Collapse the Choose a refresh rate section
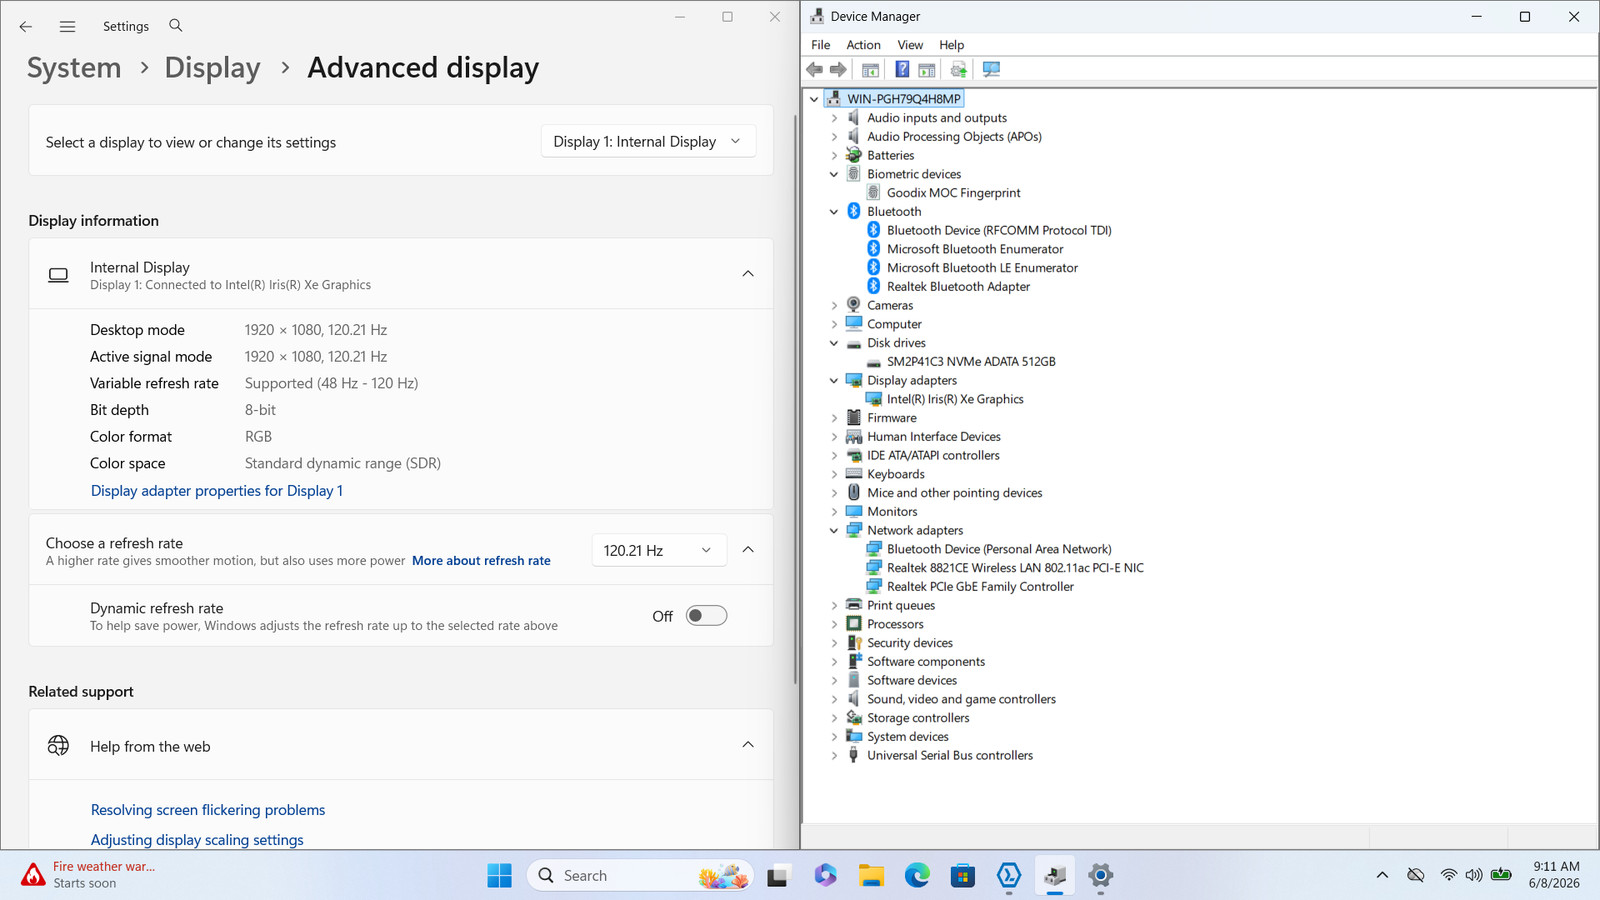 [x=748, y=550]
